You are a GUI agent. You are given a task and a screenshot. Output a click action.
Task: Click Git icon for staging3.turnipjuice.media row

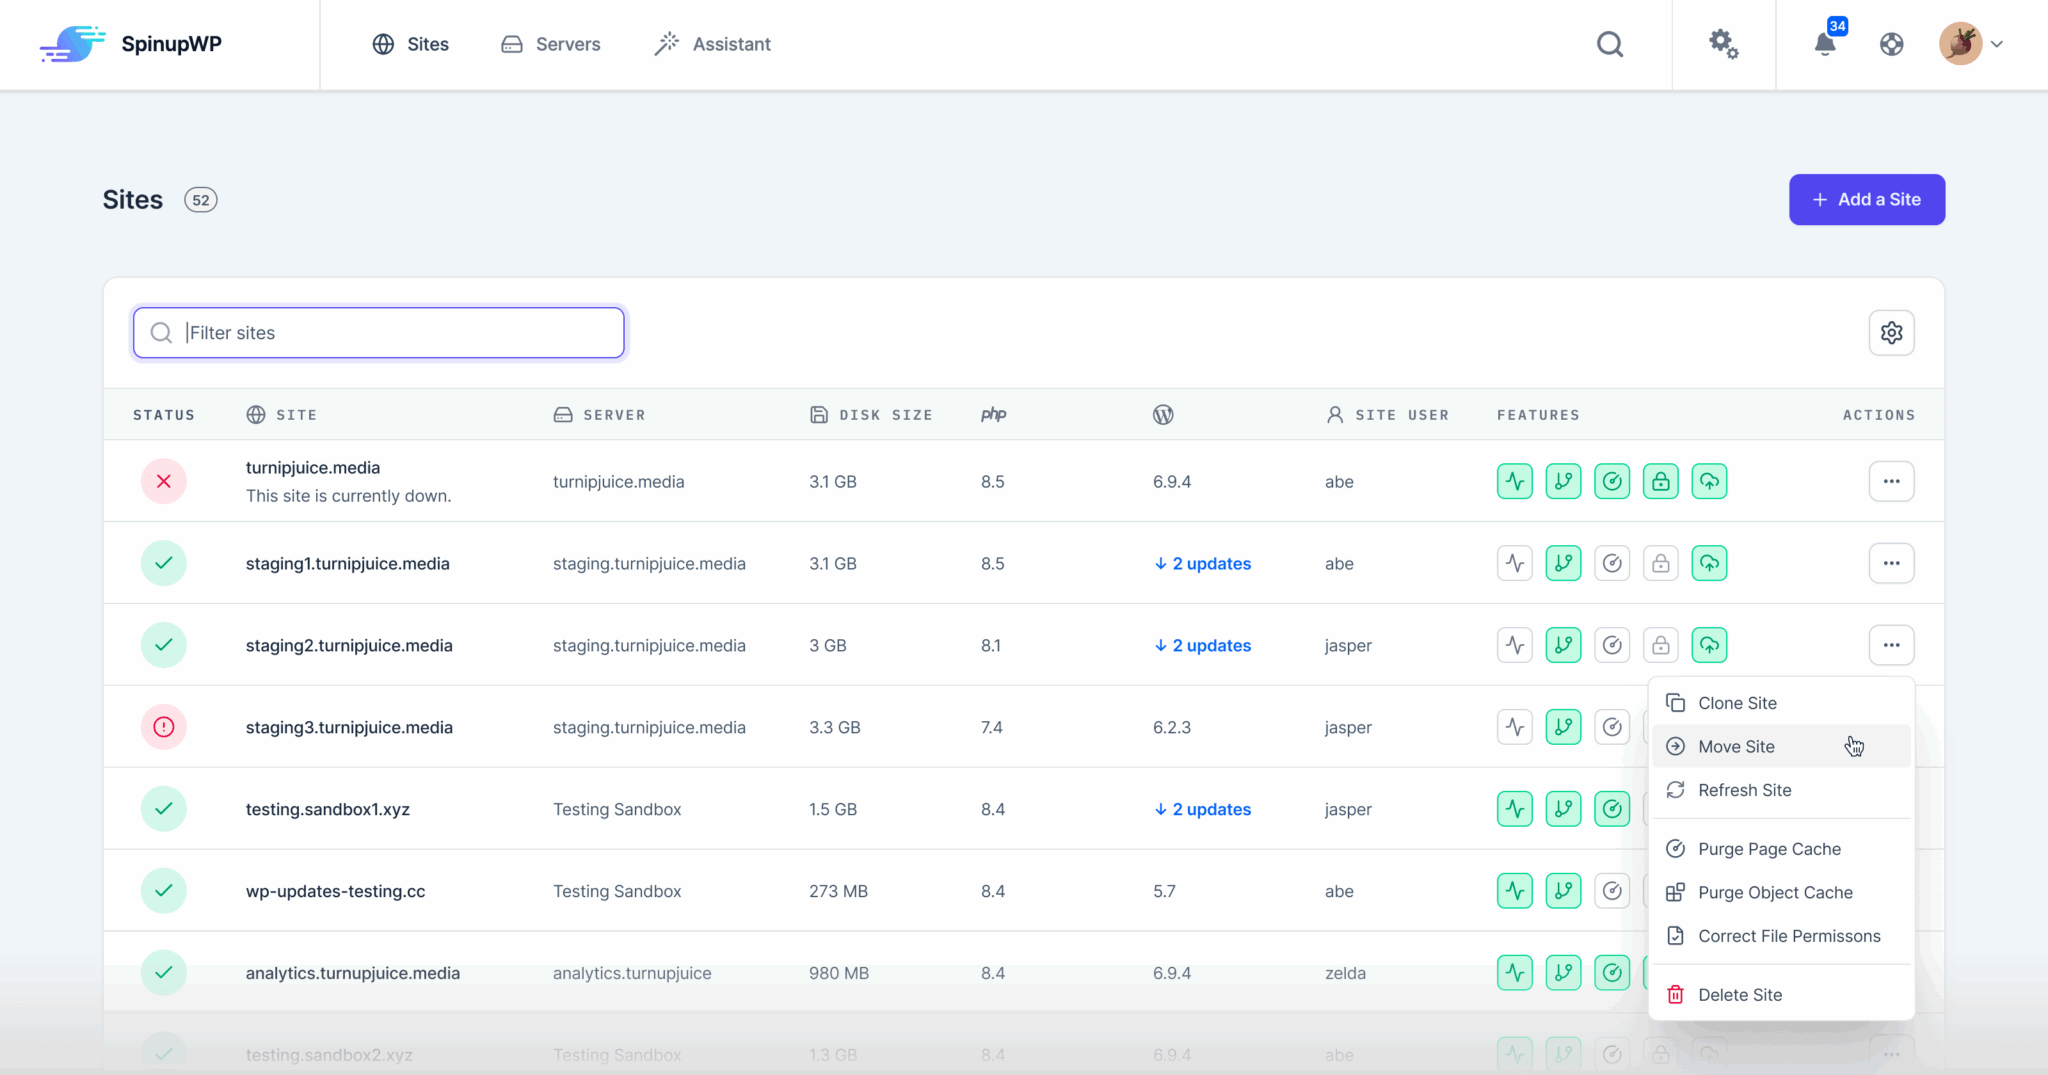coord(1563,728)
